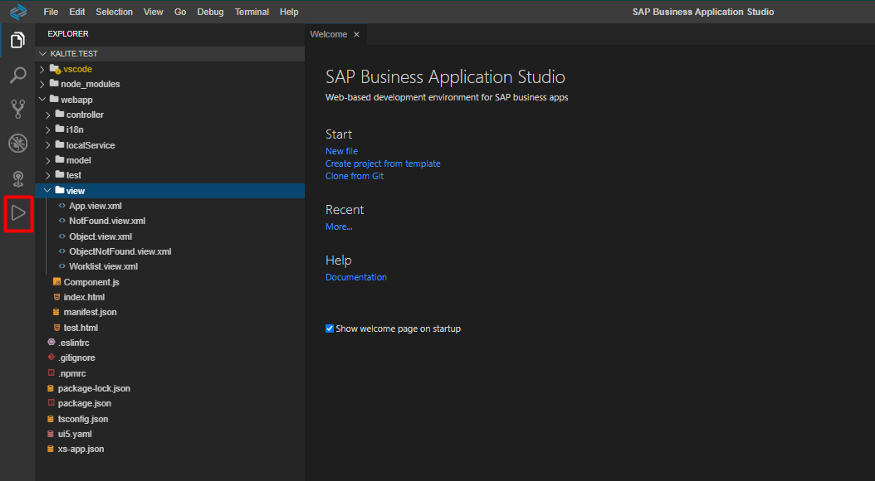Image resolution: width=875 pixels, height=481 pixels.
Task: Open the Edit menu
Action: pyautogui.click(x=77, y=12)
